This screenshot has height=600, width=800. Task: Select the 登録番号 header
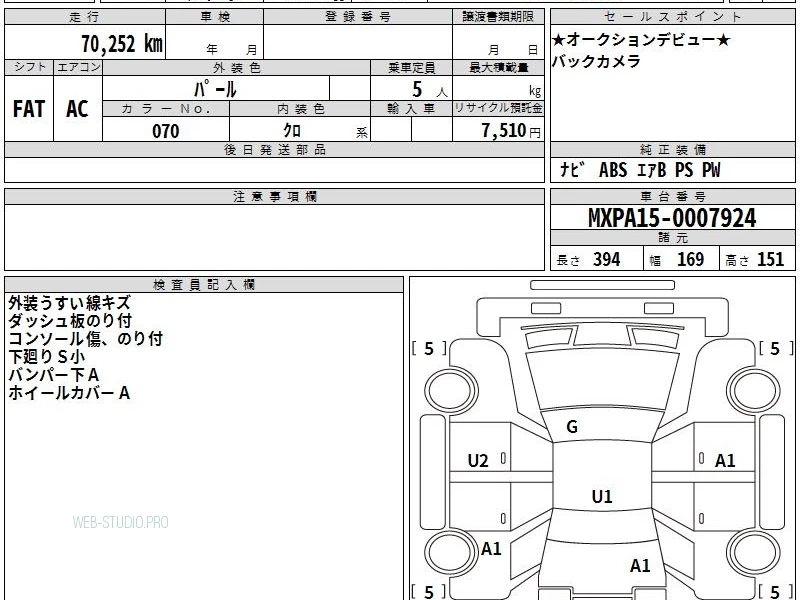point(358,17)
